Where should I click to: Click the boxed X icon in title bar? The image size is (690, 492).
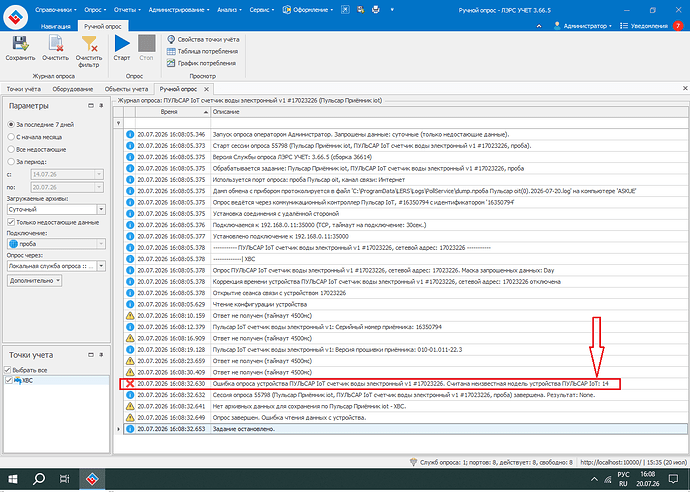click(345, 10)
